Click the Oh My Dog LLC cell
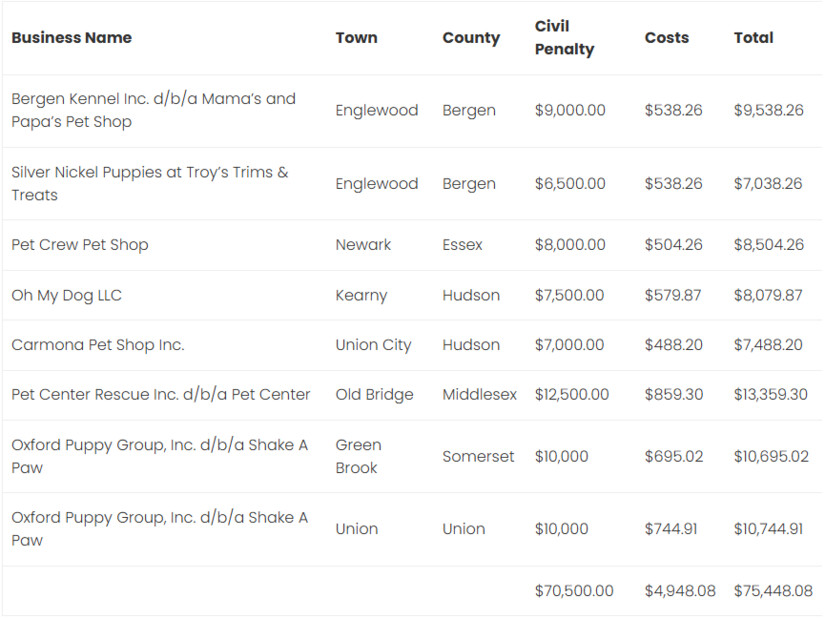The width and height of the screenshot is (825, 619). 66,295
